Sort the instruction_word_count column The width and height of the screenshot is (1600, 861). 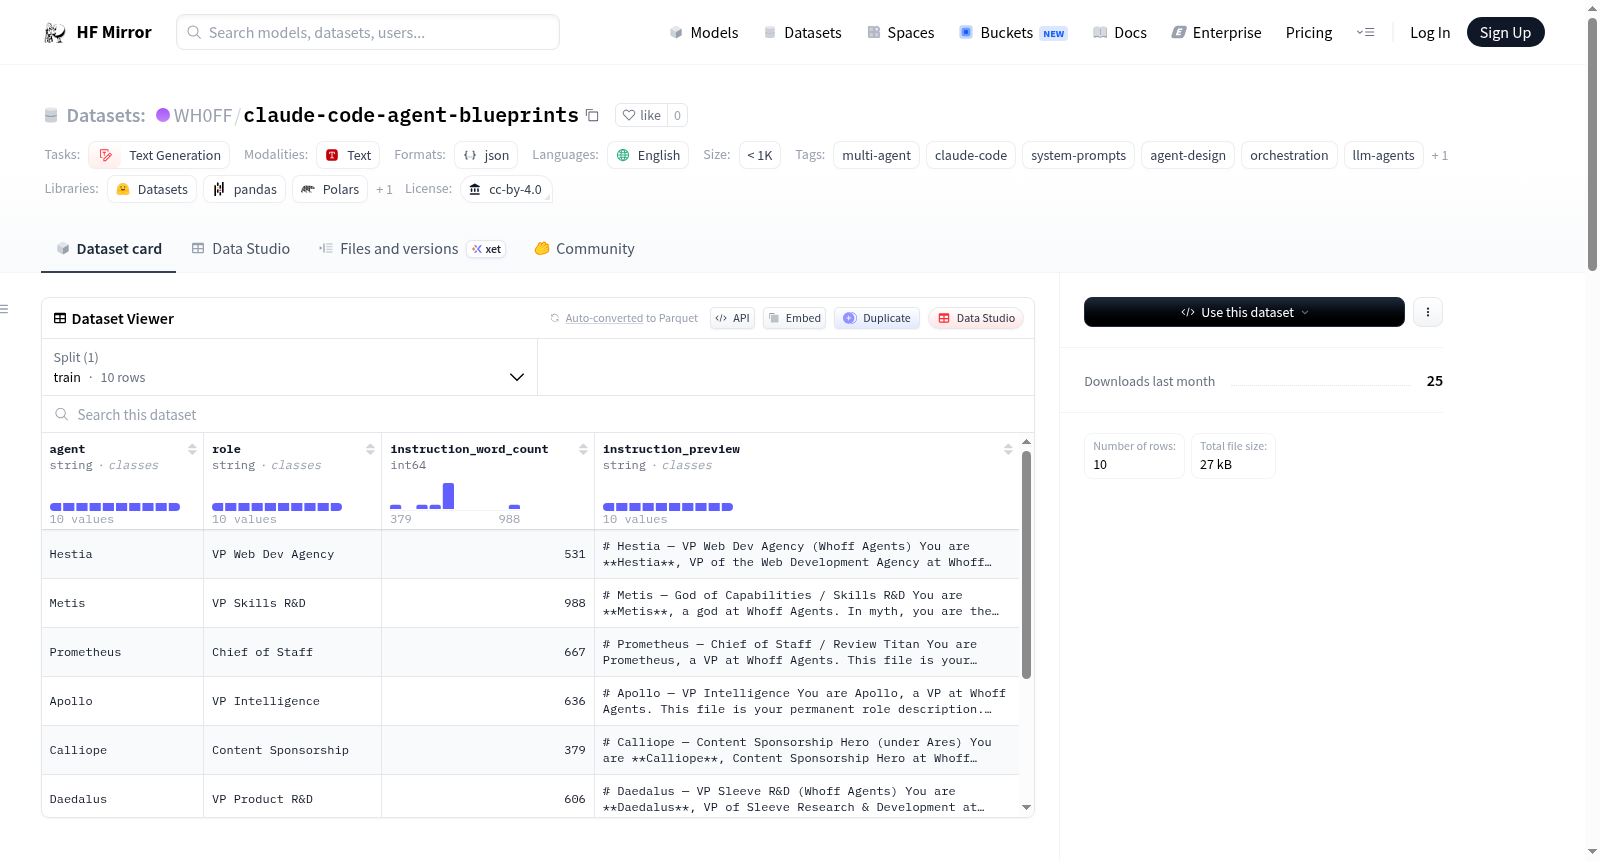[583, 449]
